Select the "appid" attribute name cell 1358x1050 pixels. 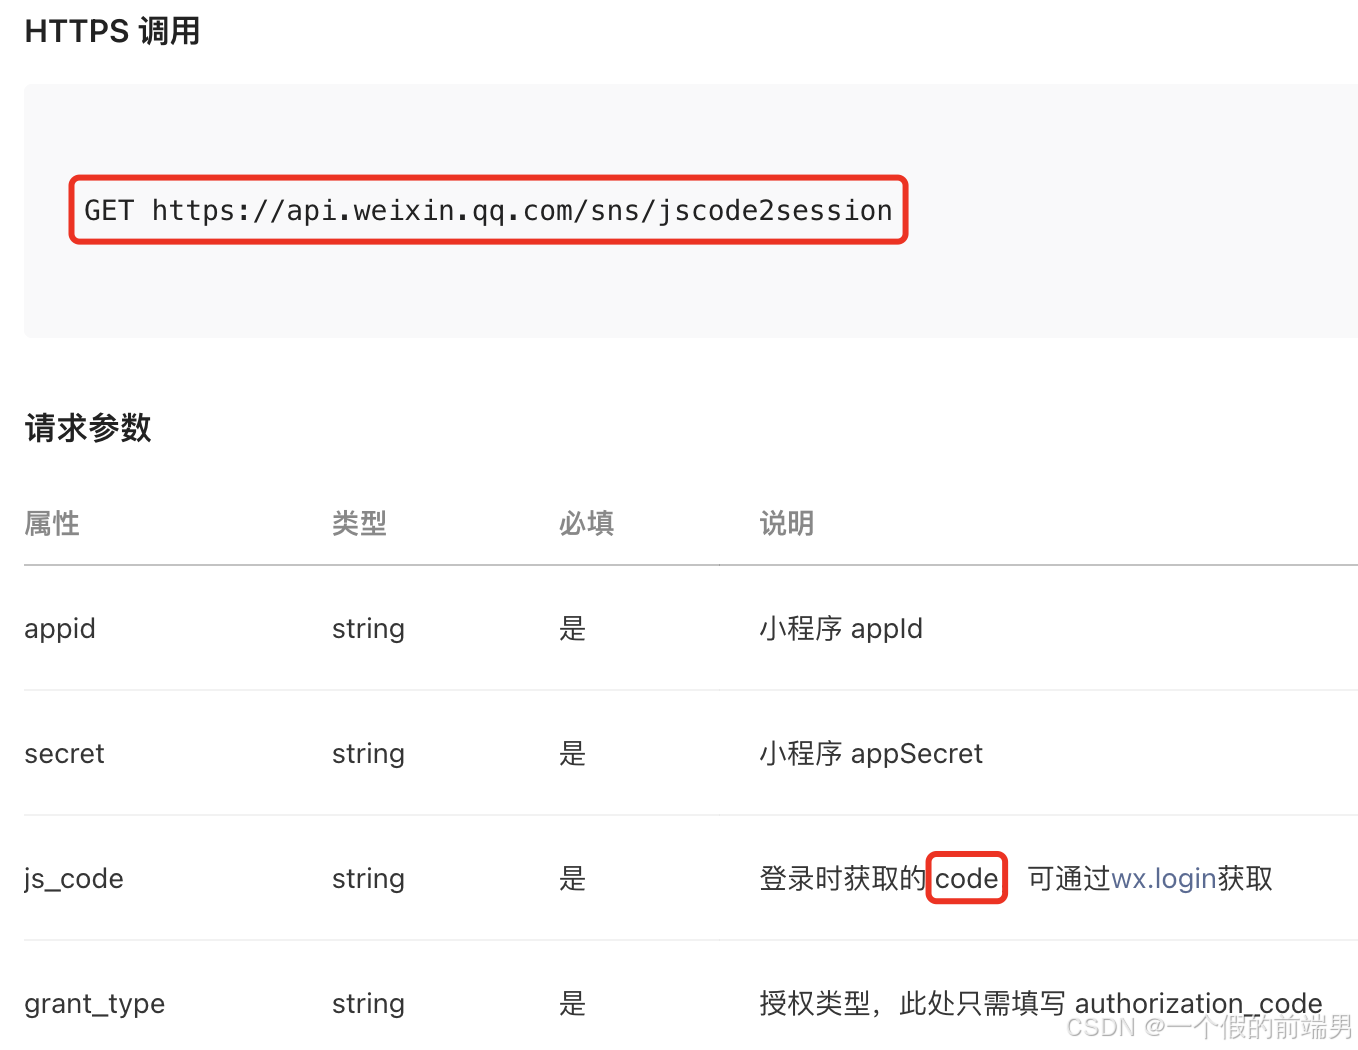[x=60, y=629]
